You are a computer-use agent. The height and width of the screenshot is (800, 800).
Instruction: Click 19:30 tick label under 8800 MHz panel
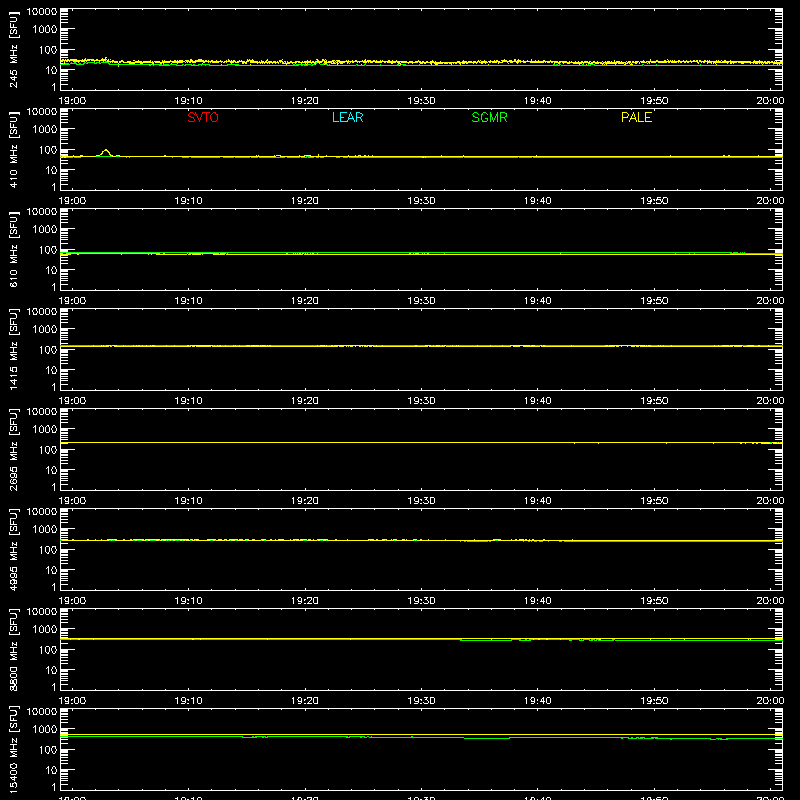[421, 701]
